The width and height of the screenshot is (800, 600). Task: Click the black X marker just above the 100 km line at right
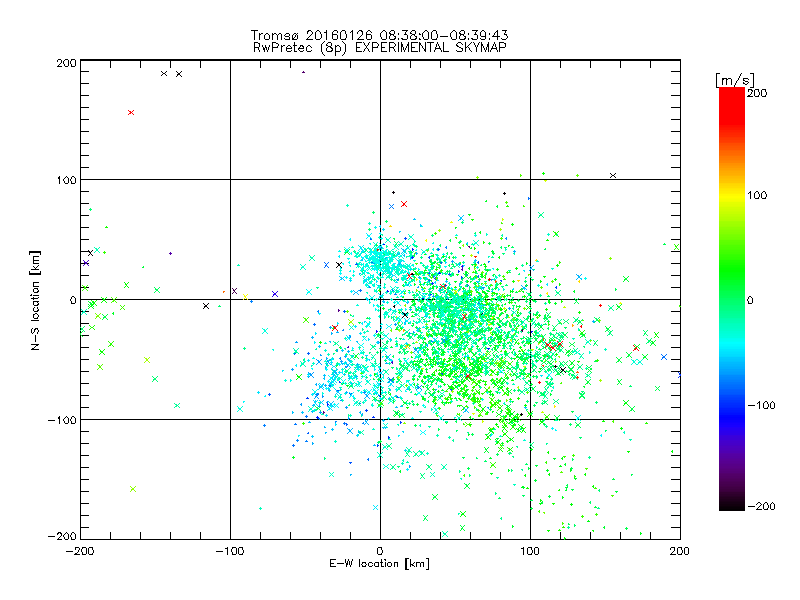coord(613,176)
